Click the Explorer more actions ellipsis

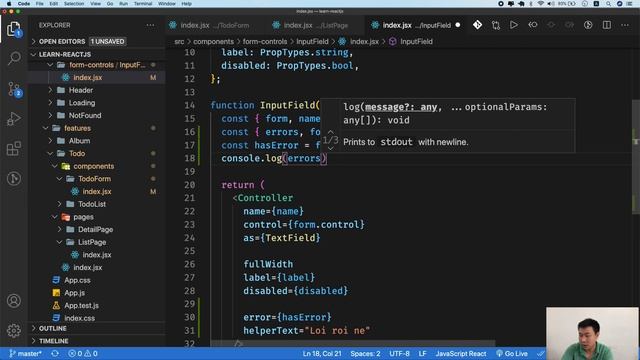(x=150, y=25)
